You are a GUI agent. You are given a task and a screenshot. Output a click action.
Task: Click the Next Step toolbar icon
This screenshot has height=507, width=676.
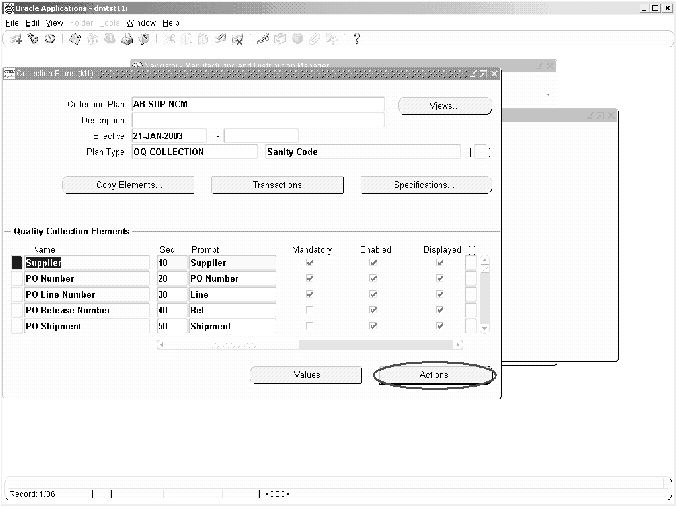tap(92, 39)
